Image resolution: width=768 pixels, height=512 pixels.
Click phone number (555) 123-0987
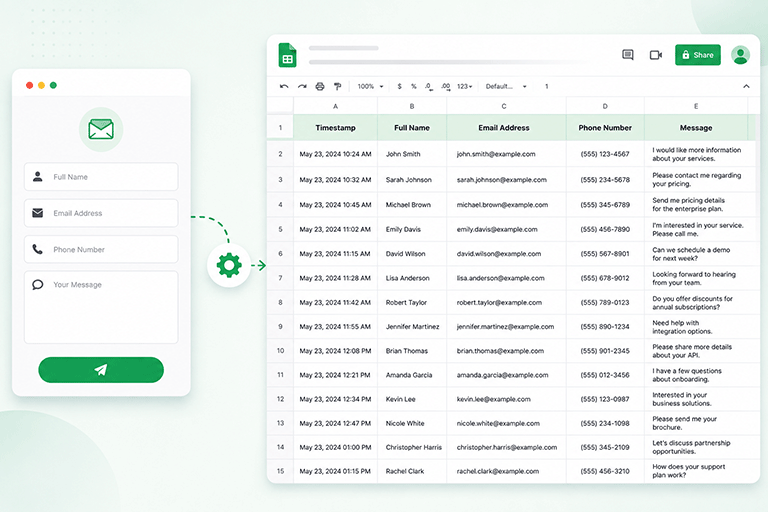pyautogui.click(x=605, y=399)
